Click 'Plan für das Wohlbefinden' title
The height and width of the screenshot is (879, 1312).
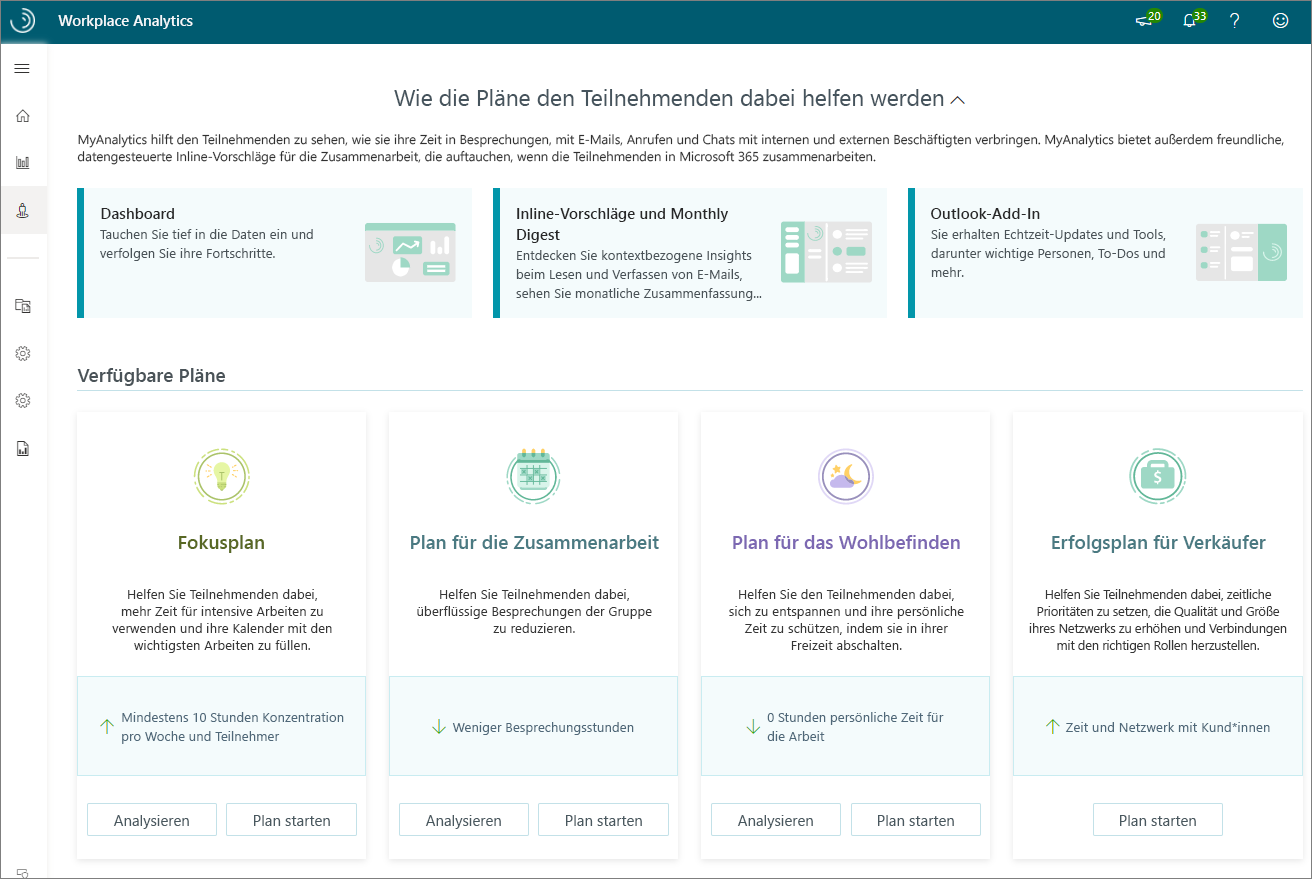pyautogui.click(x=846, y=543)
